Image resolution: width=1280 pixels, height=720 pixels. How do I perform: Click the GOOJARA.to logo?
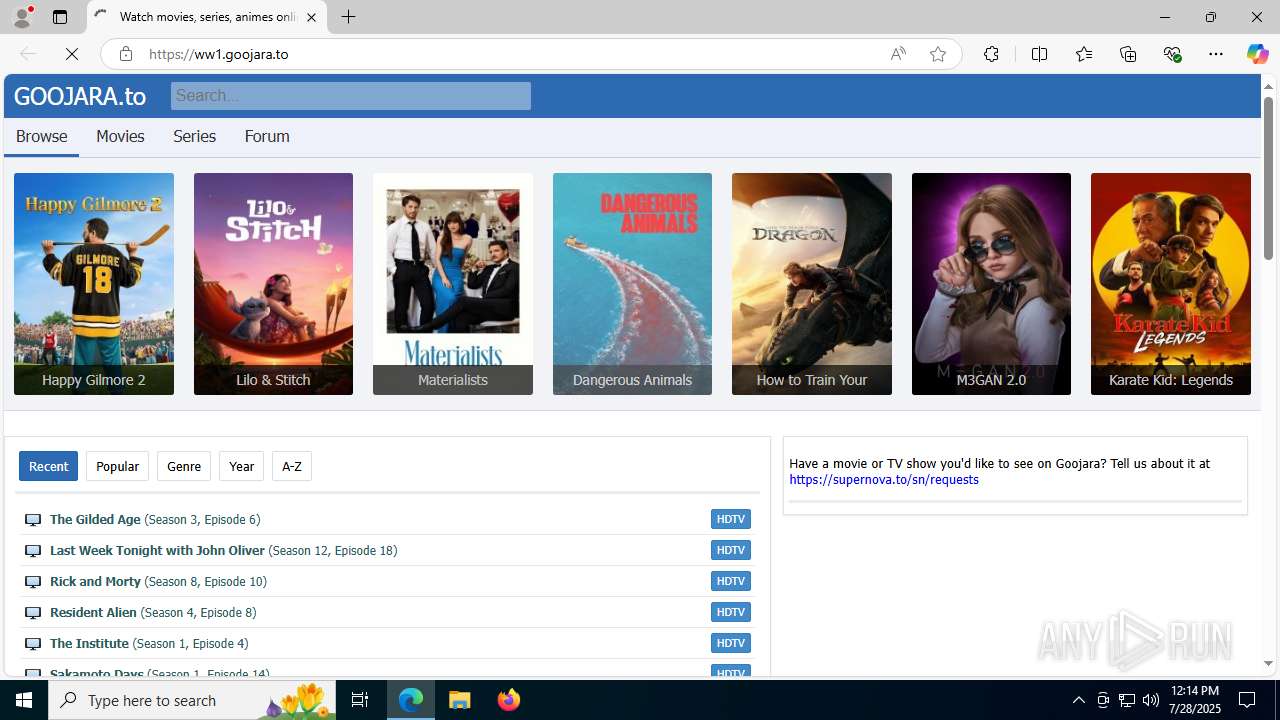point(80,96)
